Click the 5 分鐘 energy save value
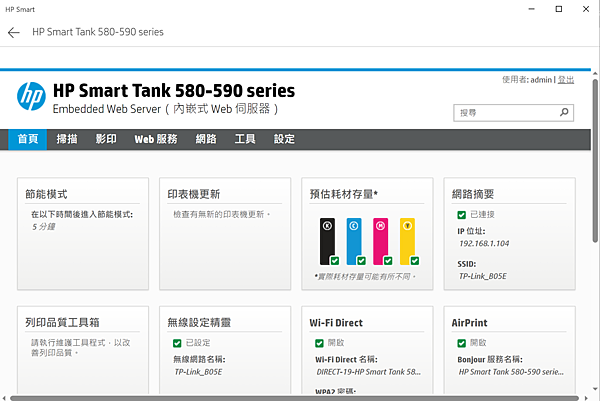600x401 pixels. click(43, 227)
